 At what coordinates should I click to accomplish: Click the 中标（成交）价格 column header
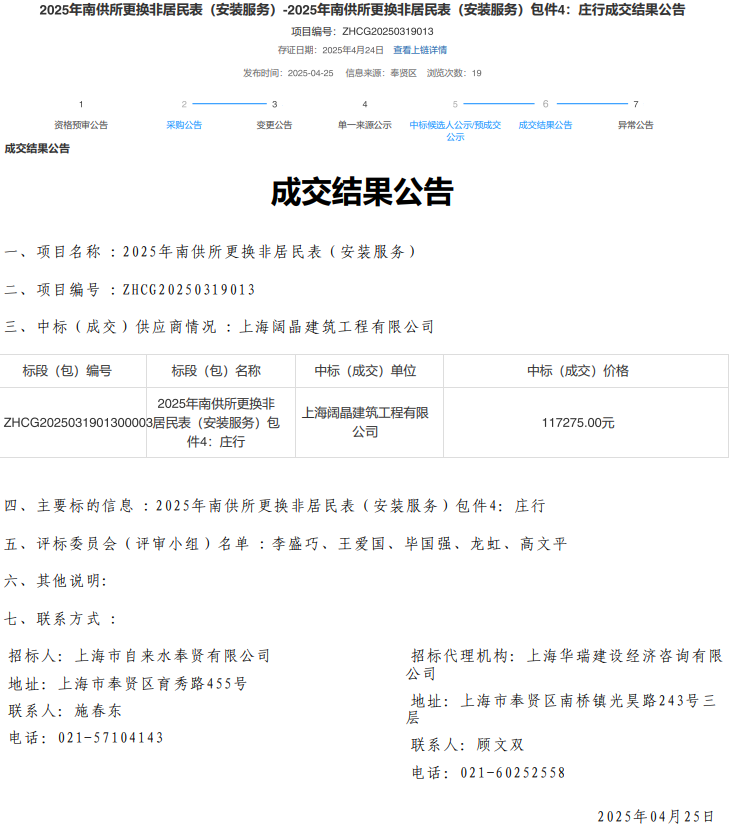pyautogui.click(x=578, y=371)
